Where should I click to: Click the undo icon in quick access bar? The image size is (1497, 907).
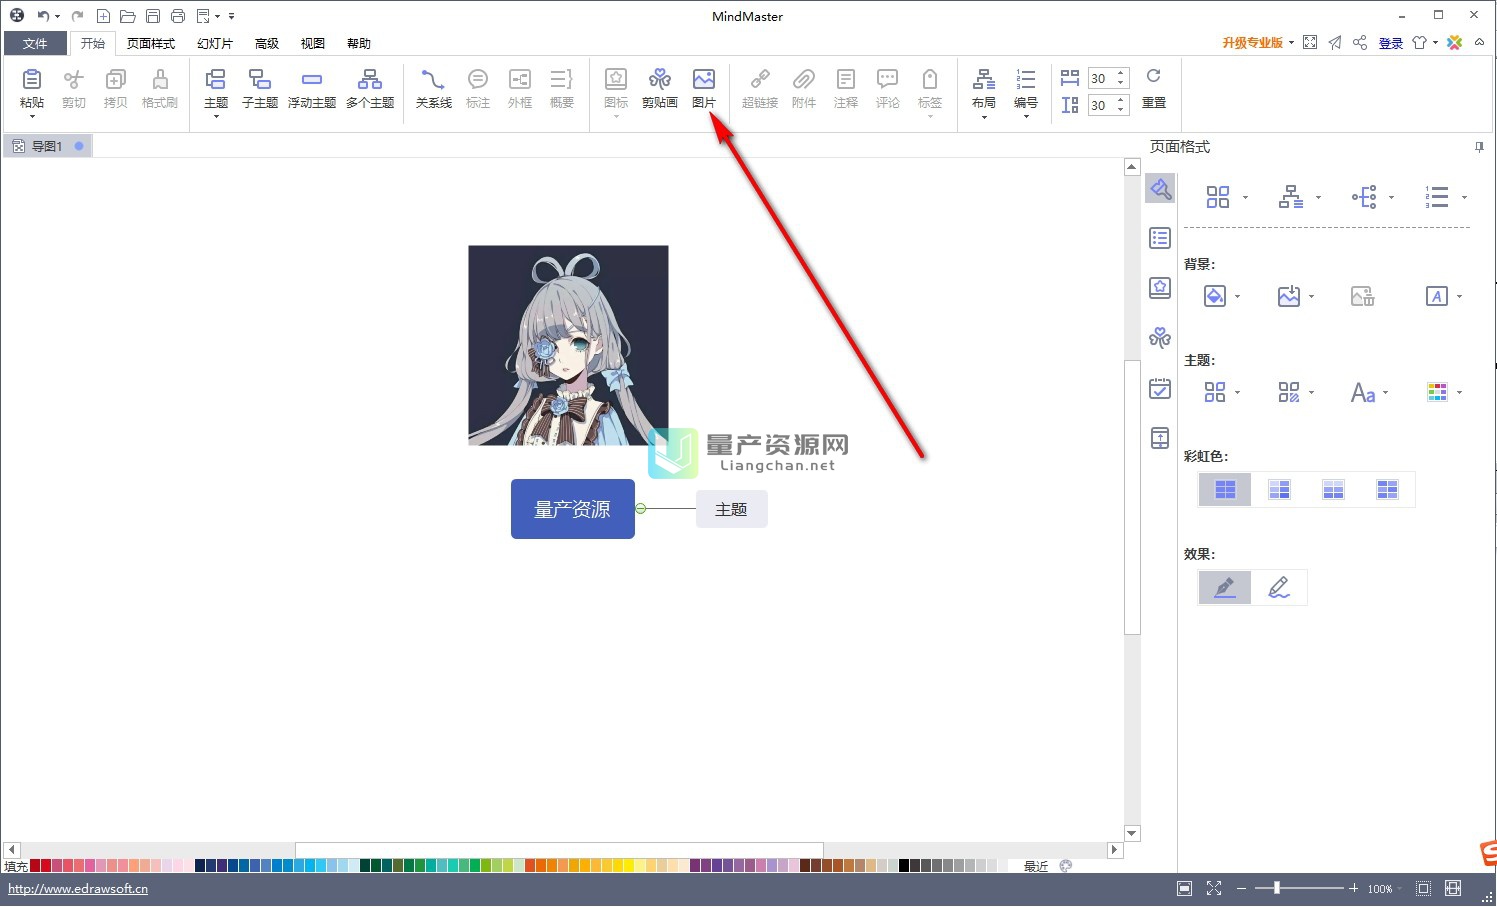43,16
